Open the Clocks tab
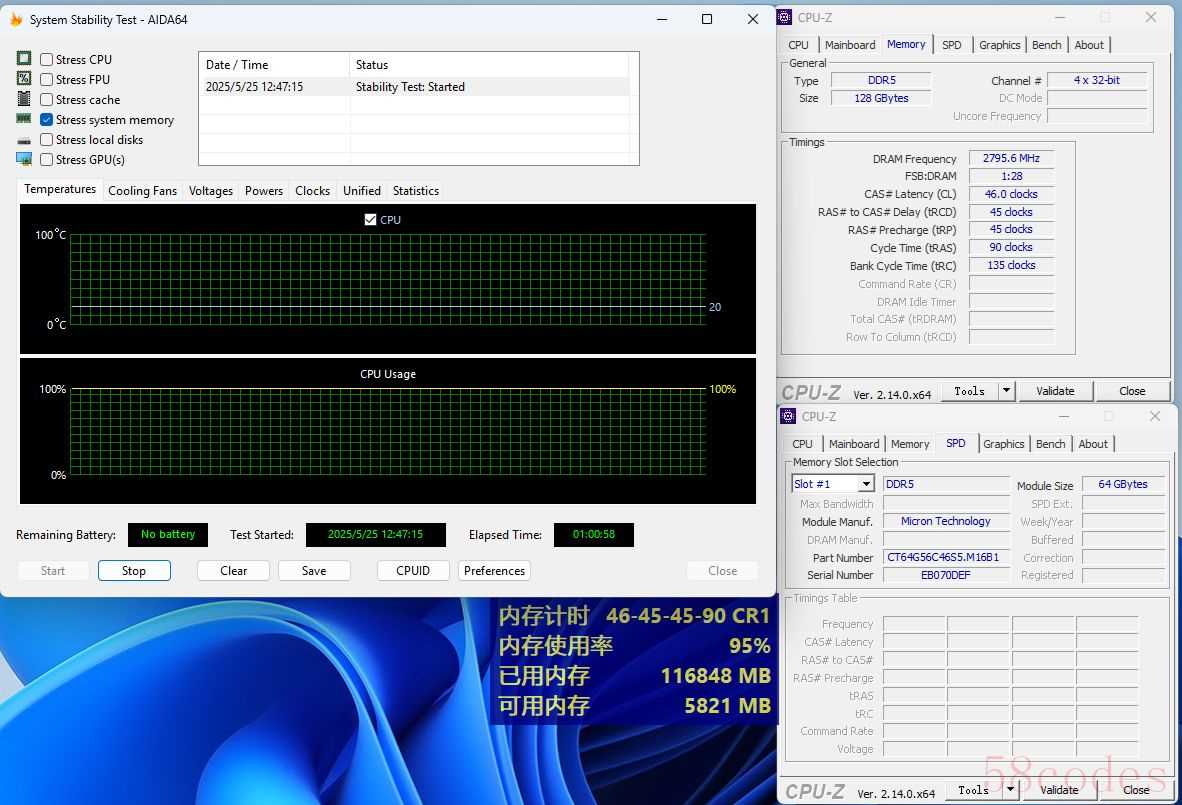This screenshot has height=805, width=1182. (x=312, y=191)
